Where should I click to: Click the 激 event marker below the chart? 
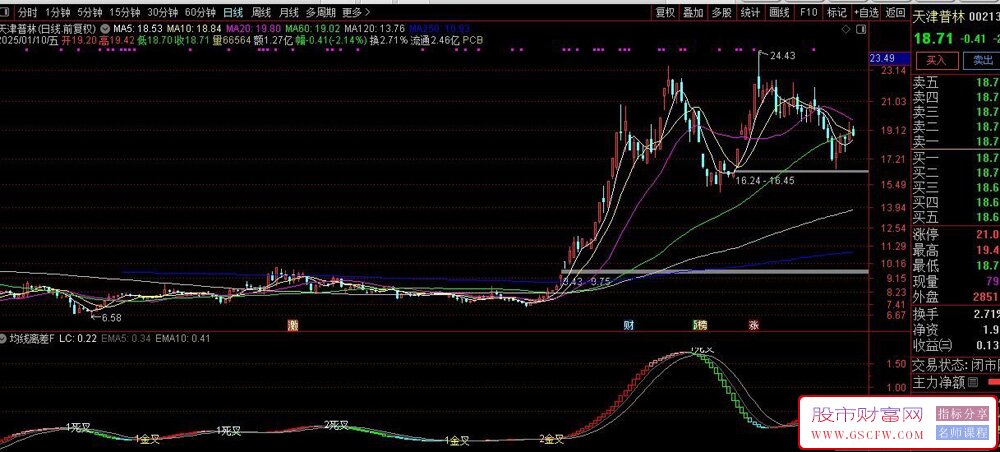pyautogui.click(x=292, y=325)
